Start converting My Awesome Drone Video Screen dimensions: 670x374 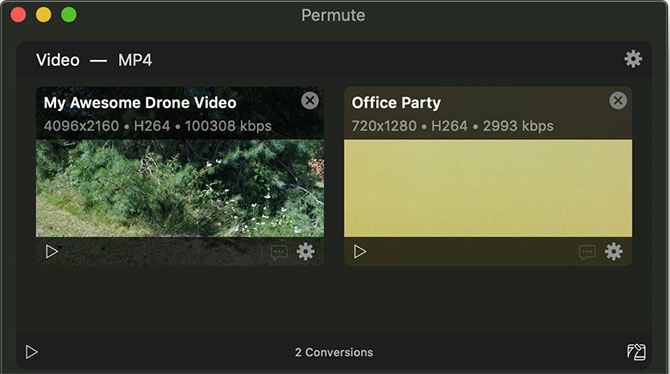pyautogui.click(x=52, y=251)
